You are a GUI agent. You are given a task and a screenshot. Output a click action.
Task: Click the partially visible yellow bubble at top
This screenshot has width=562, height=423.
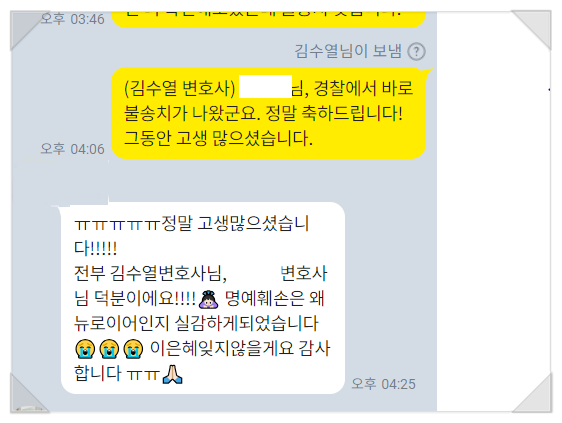(268, 19)
